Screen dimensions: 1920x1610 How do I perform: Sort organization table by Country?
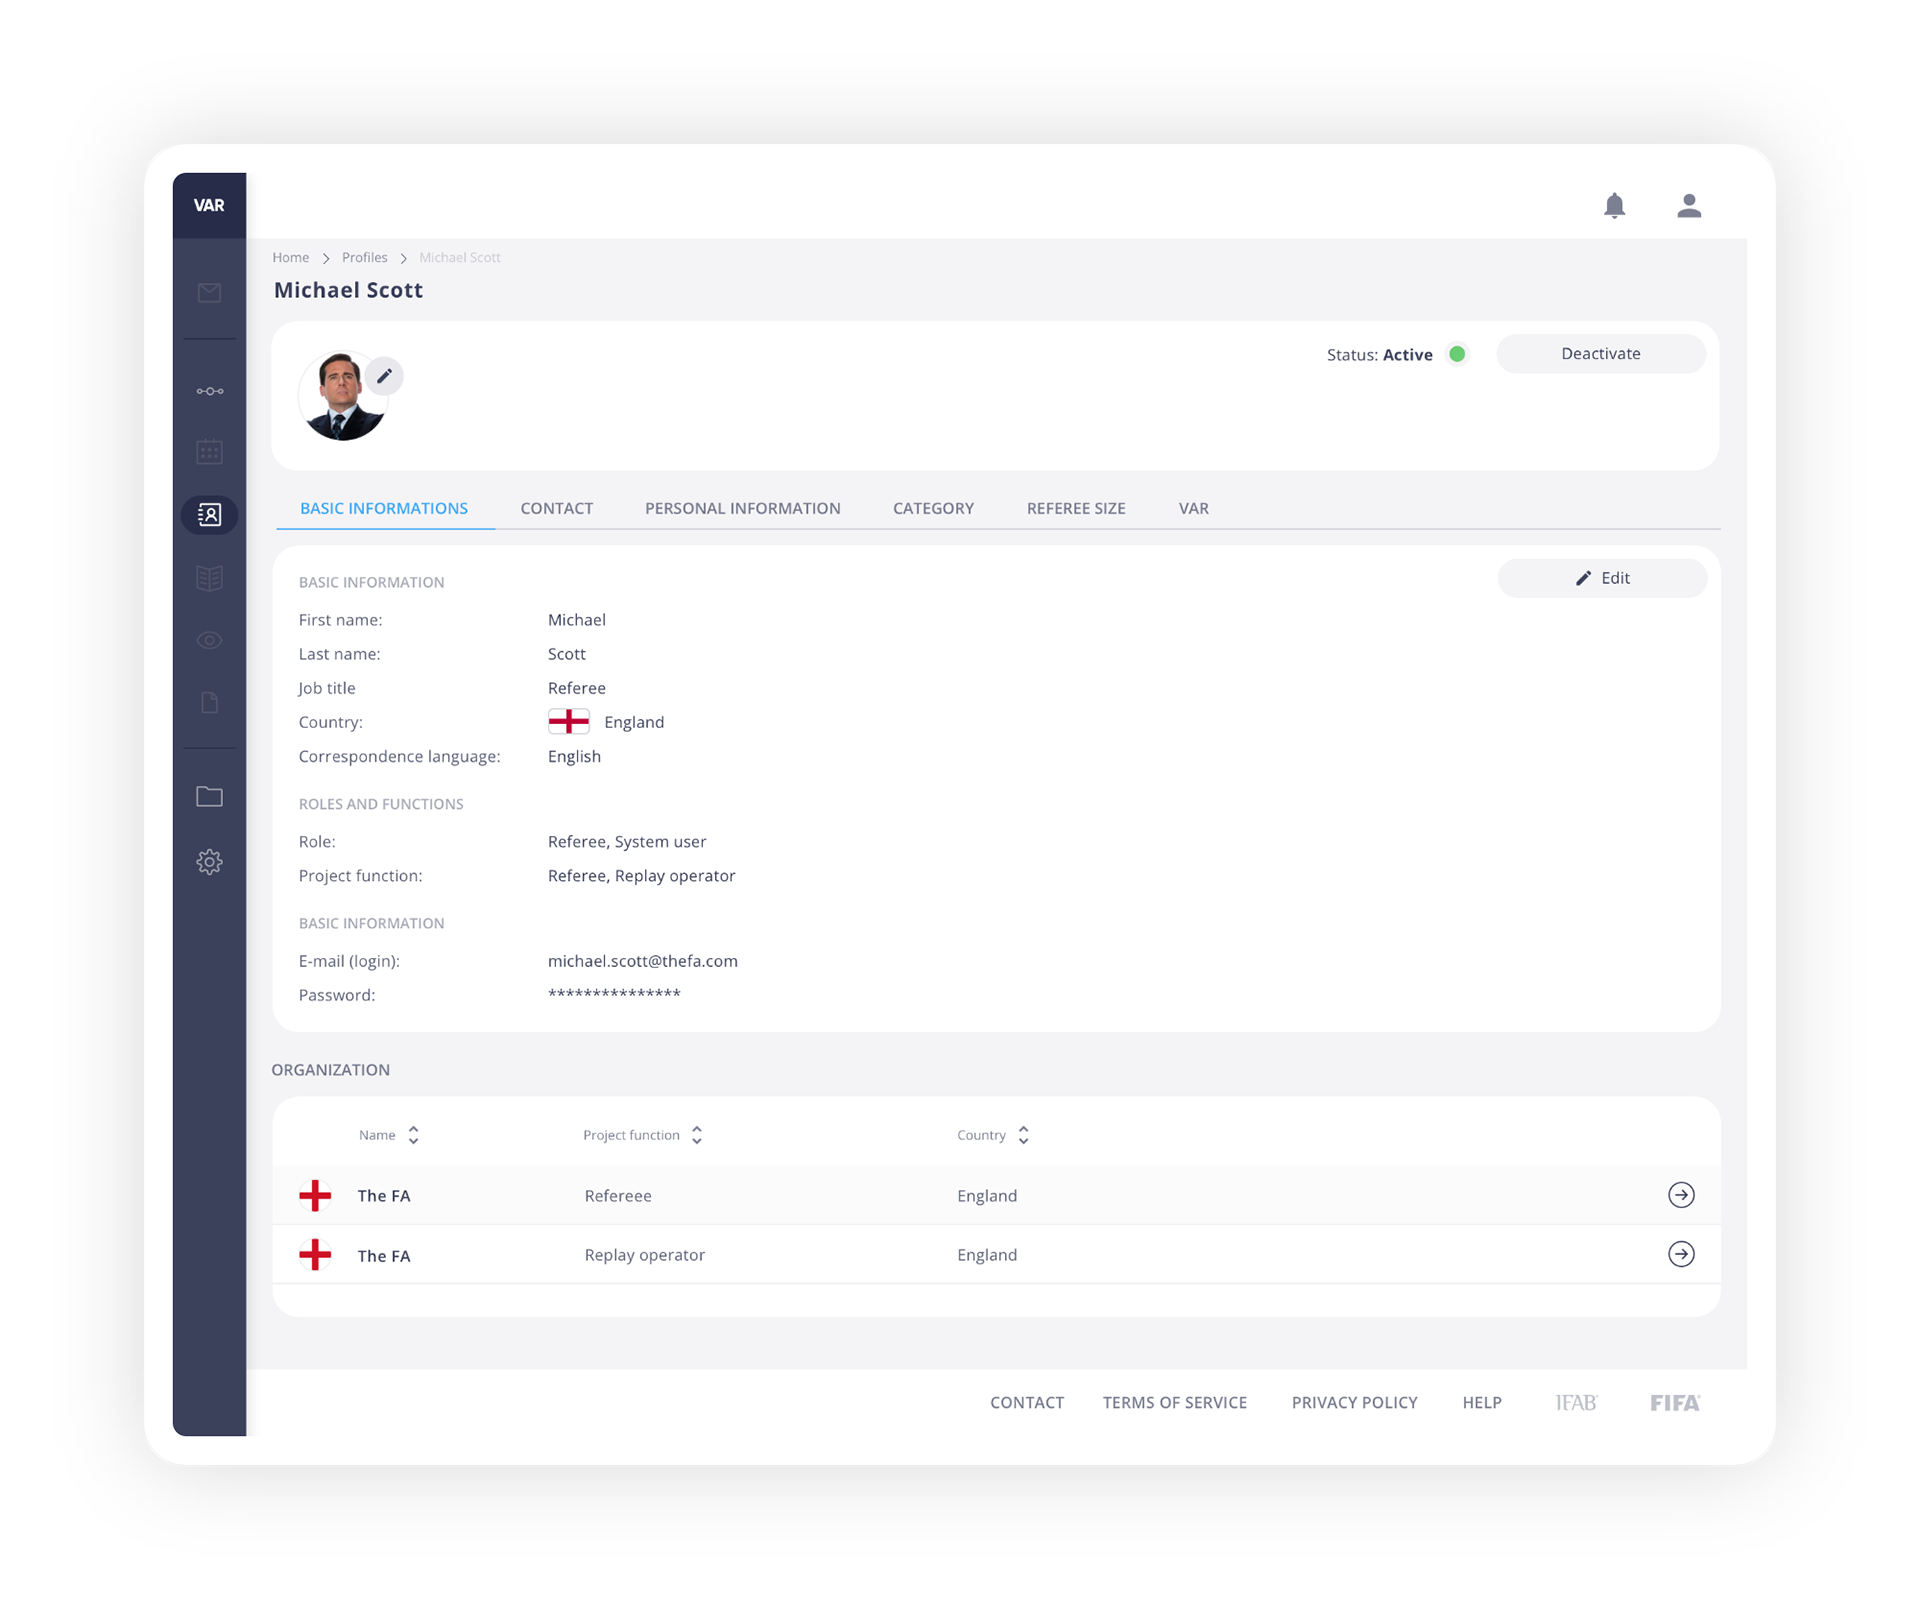coord(1023,1135)
